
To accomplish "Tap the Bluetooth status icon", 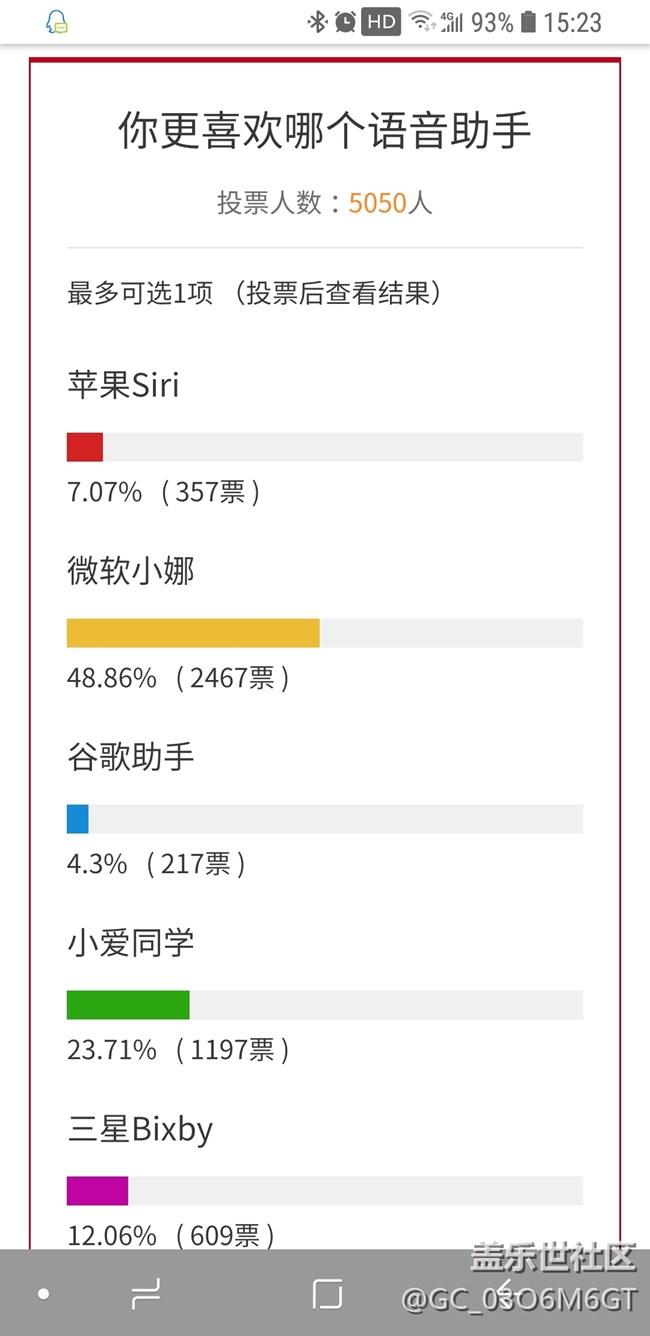I will pos(317,22).
